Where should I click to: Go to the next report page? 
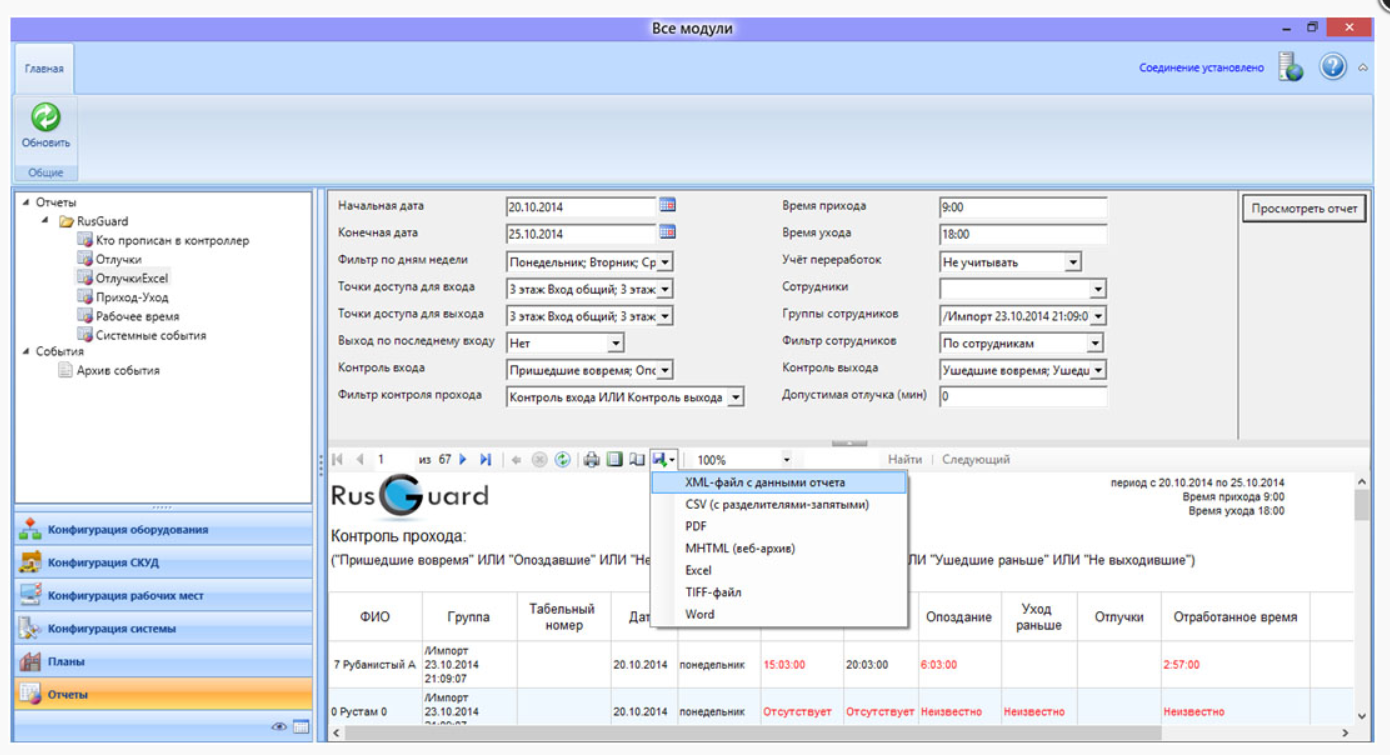pyautogui.click(x=463, y=460)
